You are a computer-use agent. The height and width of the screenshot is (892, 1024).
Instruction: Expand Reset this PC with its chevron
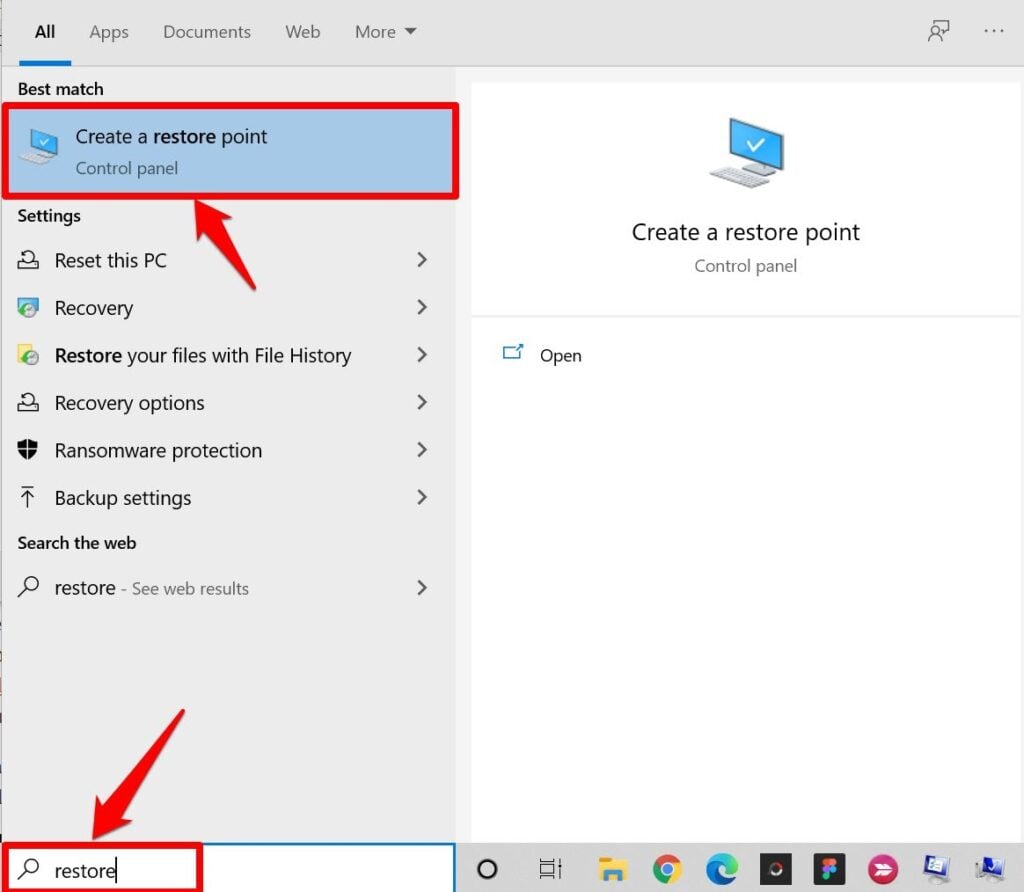tap(422, 260)
